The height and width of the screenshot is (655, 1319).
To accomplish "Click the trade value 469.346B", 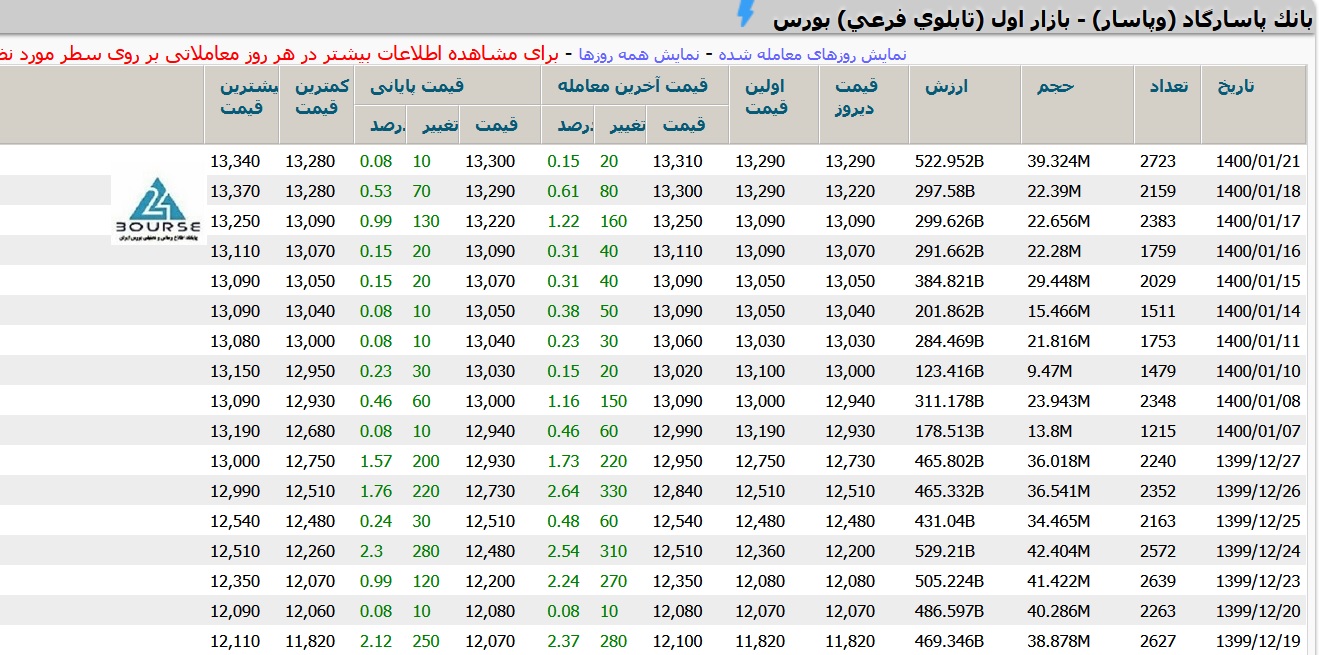I will tap(949, 641).
